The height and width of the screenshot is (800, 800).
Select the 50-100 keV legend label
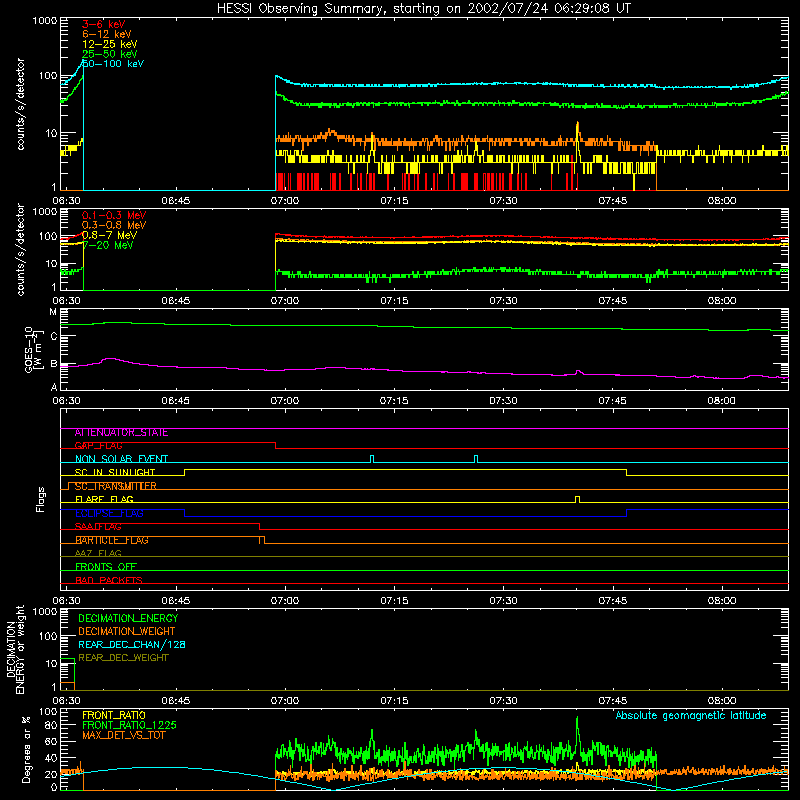[113, 64]
